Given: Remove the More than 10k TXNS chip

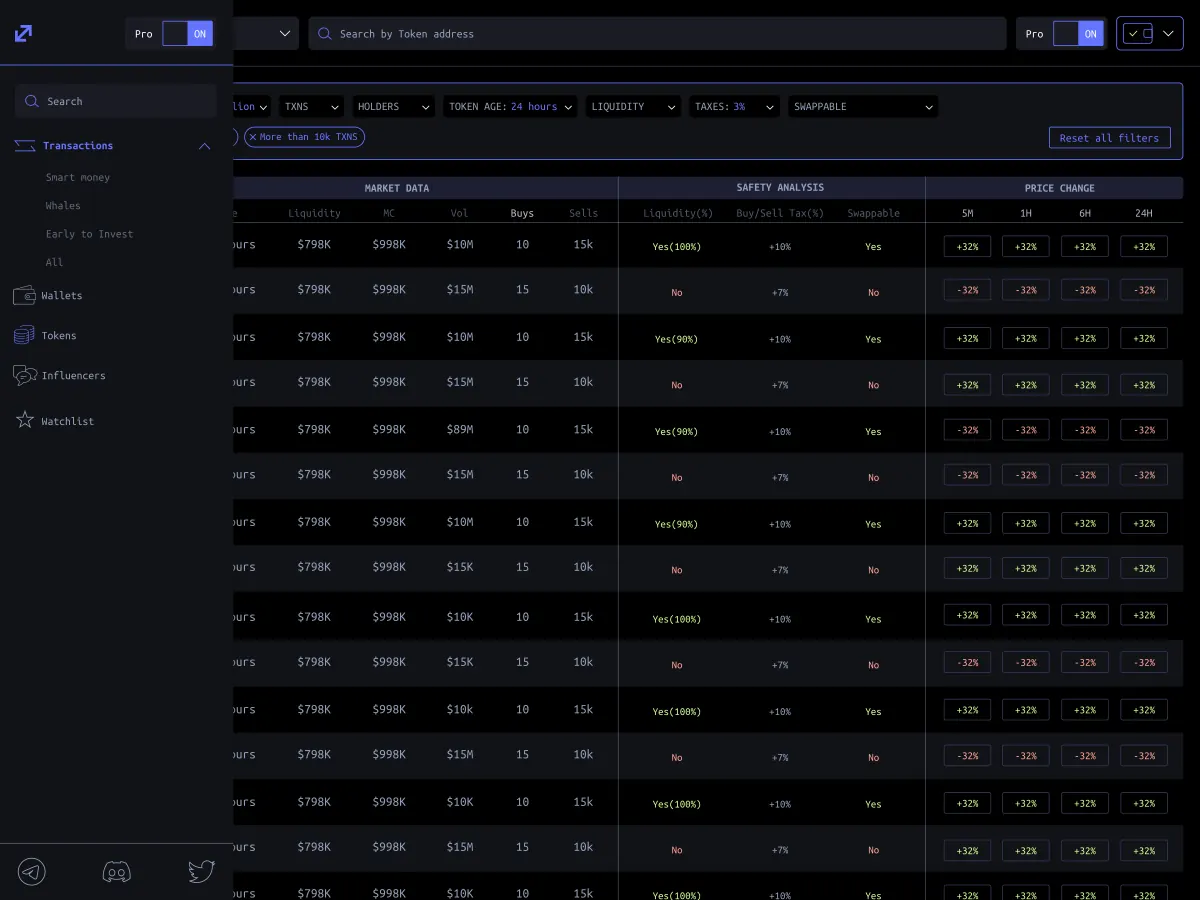Looking at the screenshot, I should click(x=253, y=137).
